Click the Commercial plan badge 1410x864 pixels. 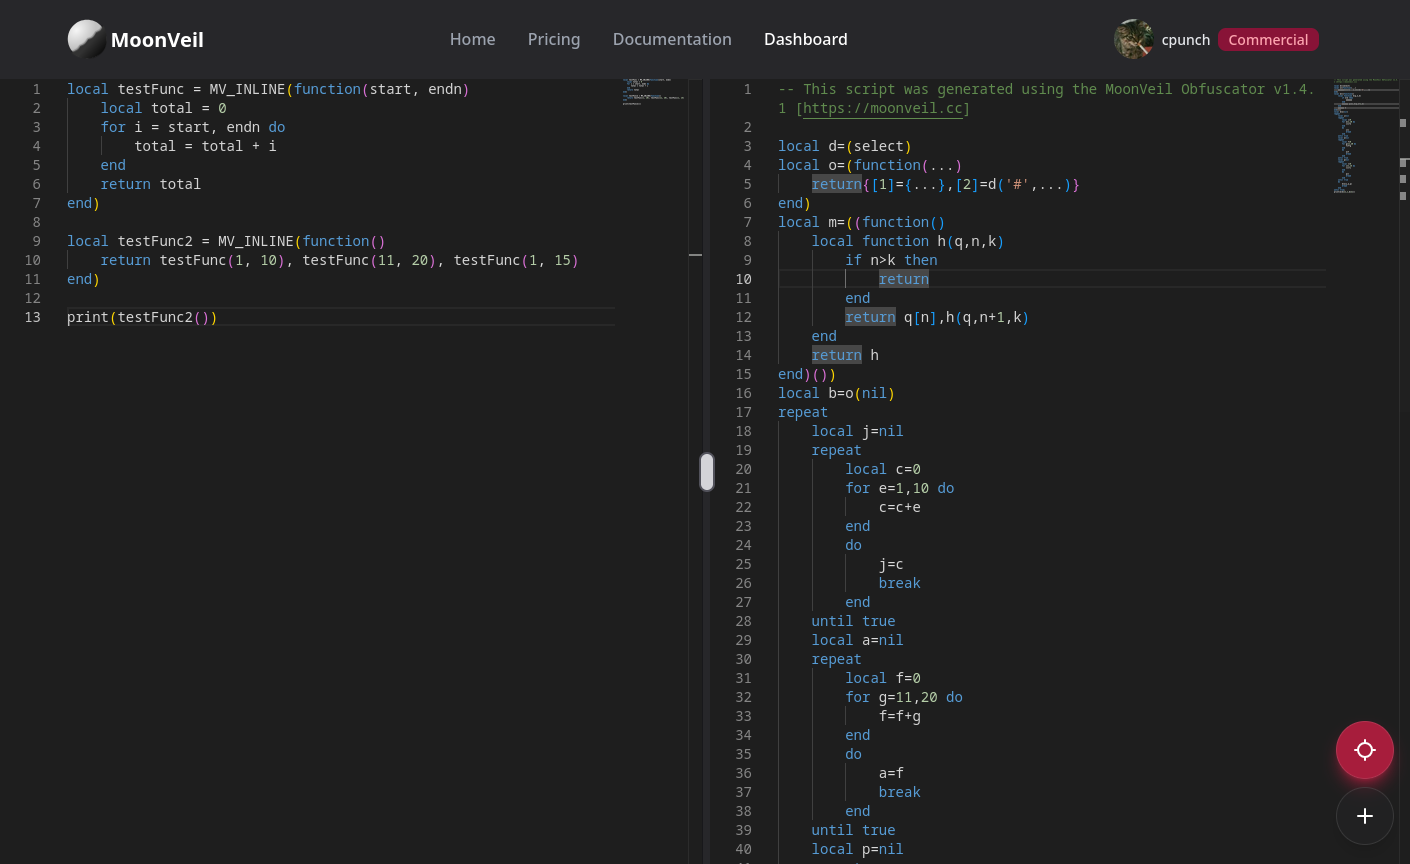click(x=1267, y=40)
